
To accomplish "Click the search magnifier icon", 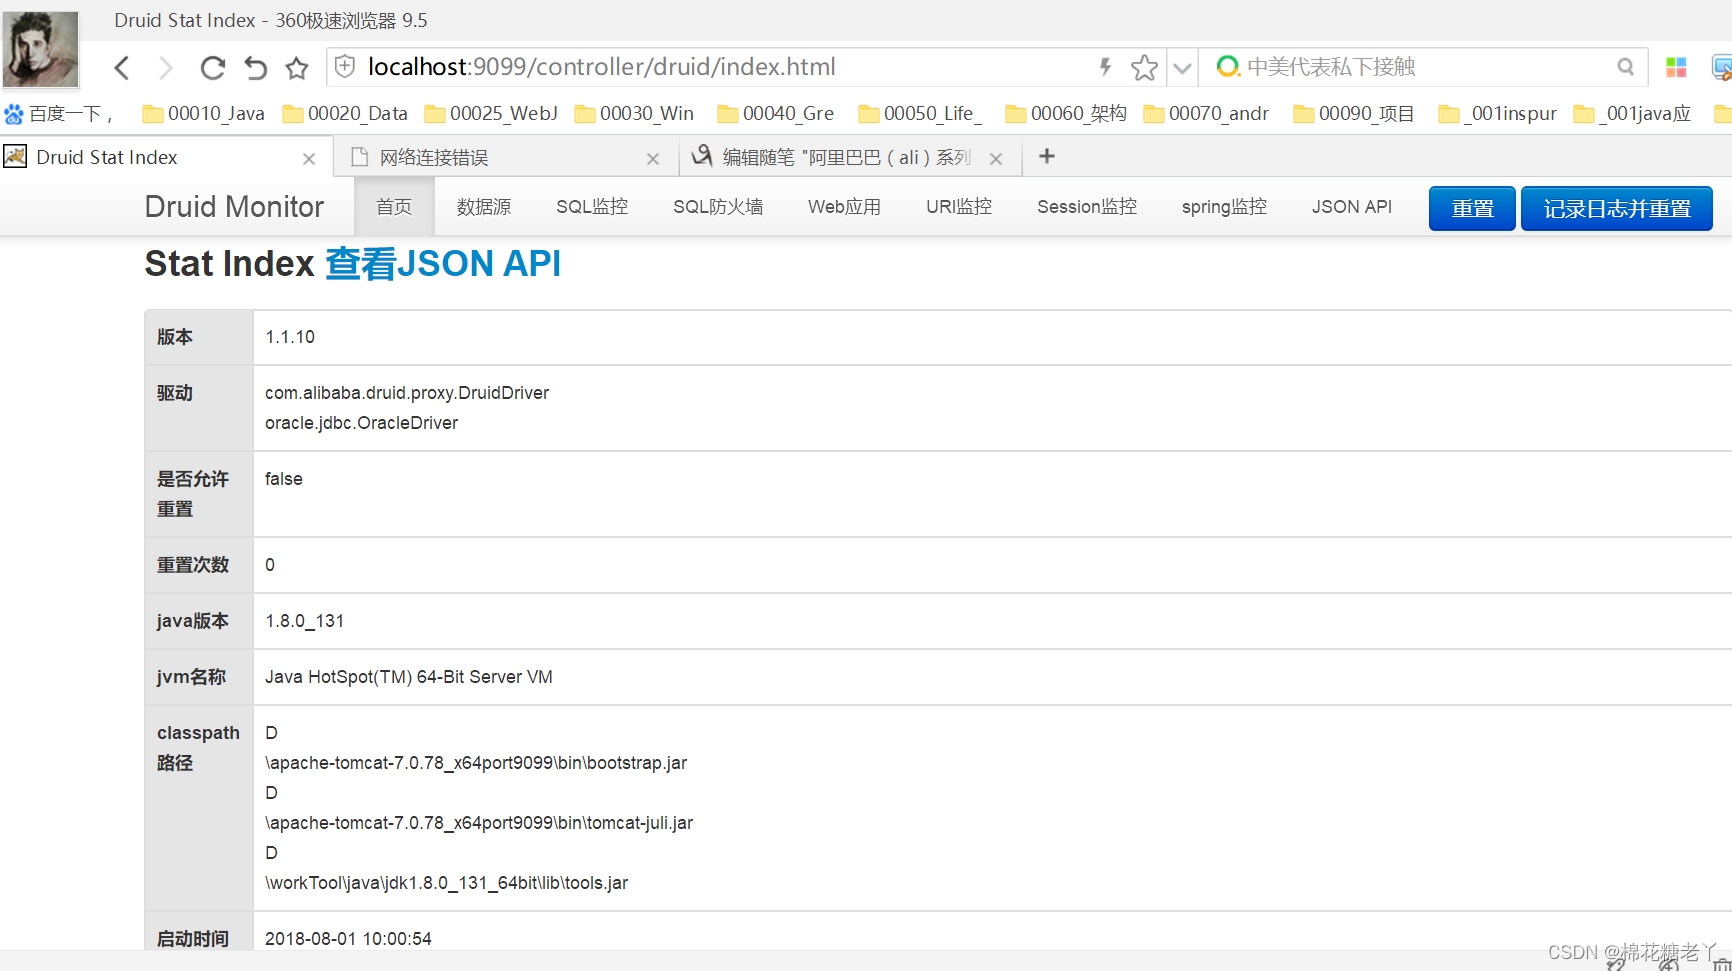I will coord(1626,67).
